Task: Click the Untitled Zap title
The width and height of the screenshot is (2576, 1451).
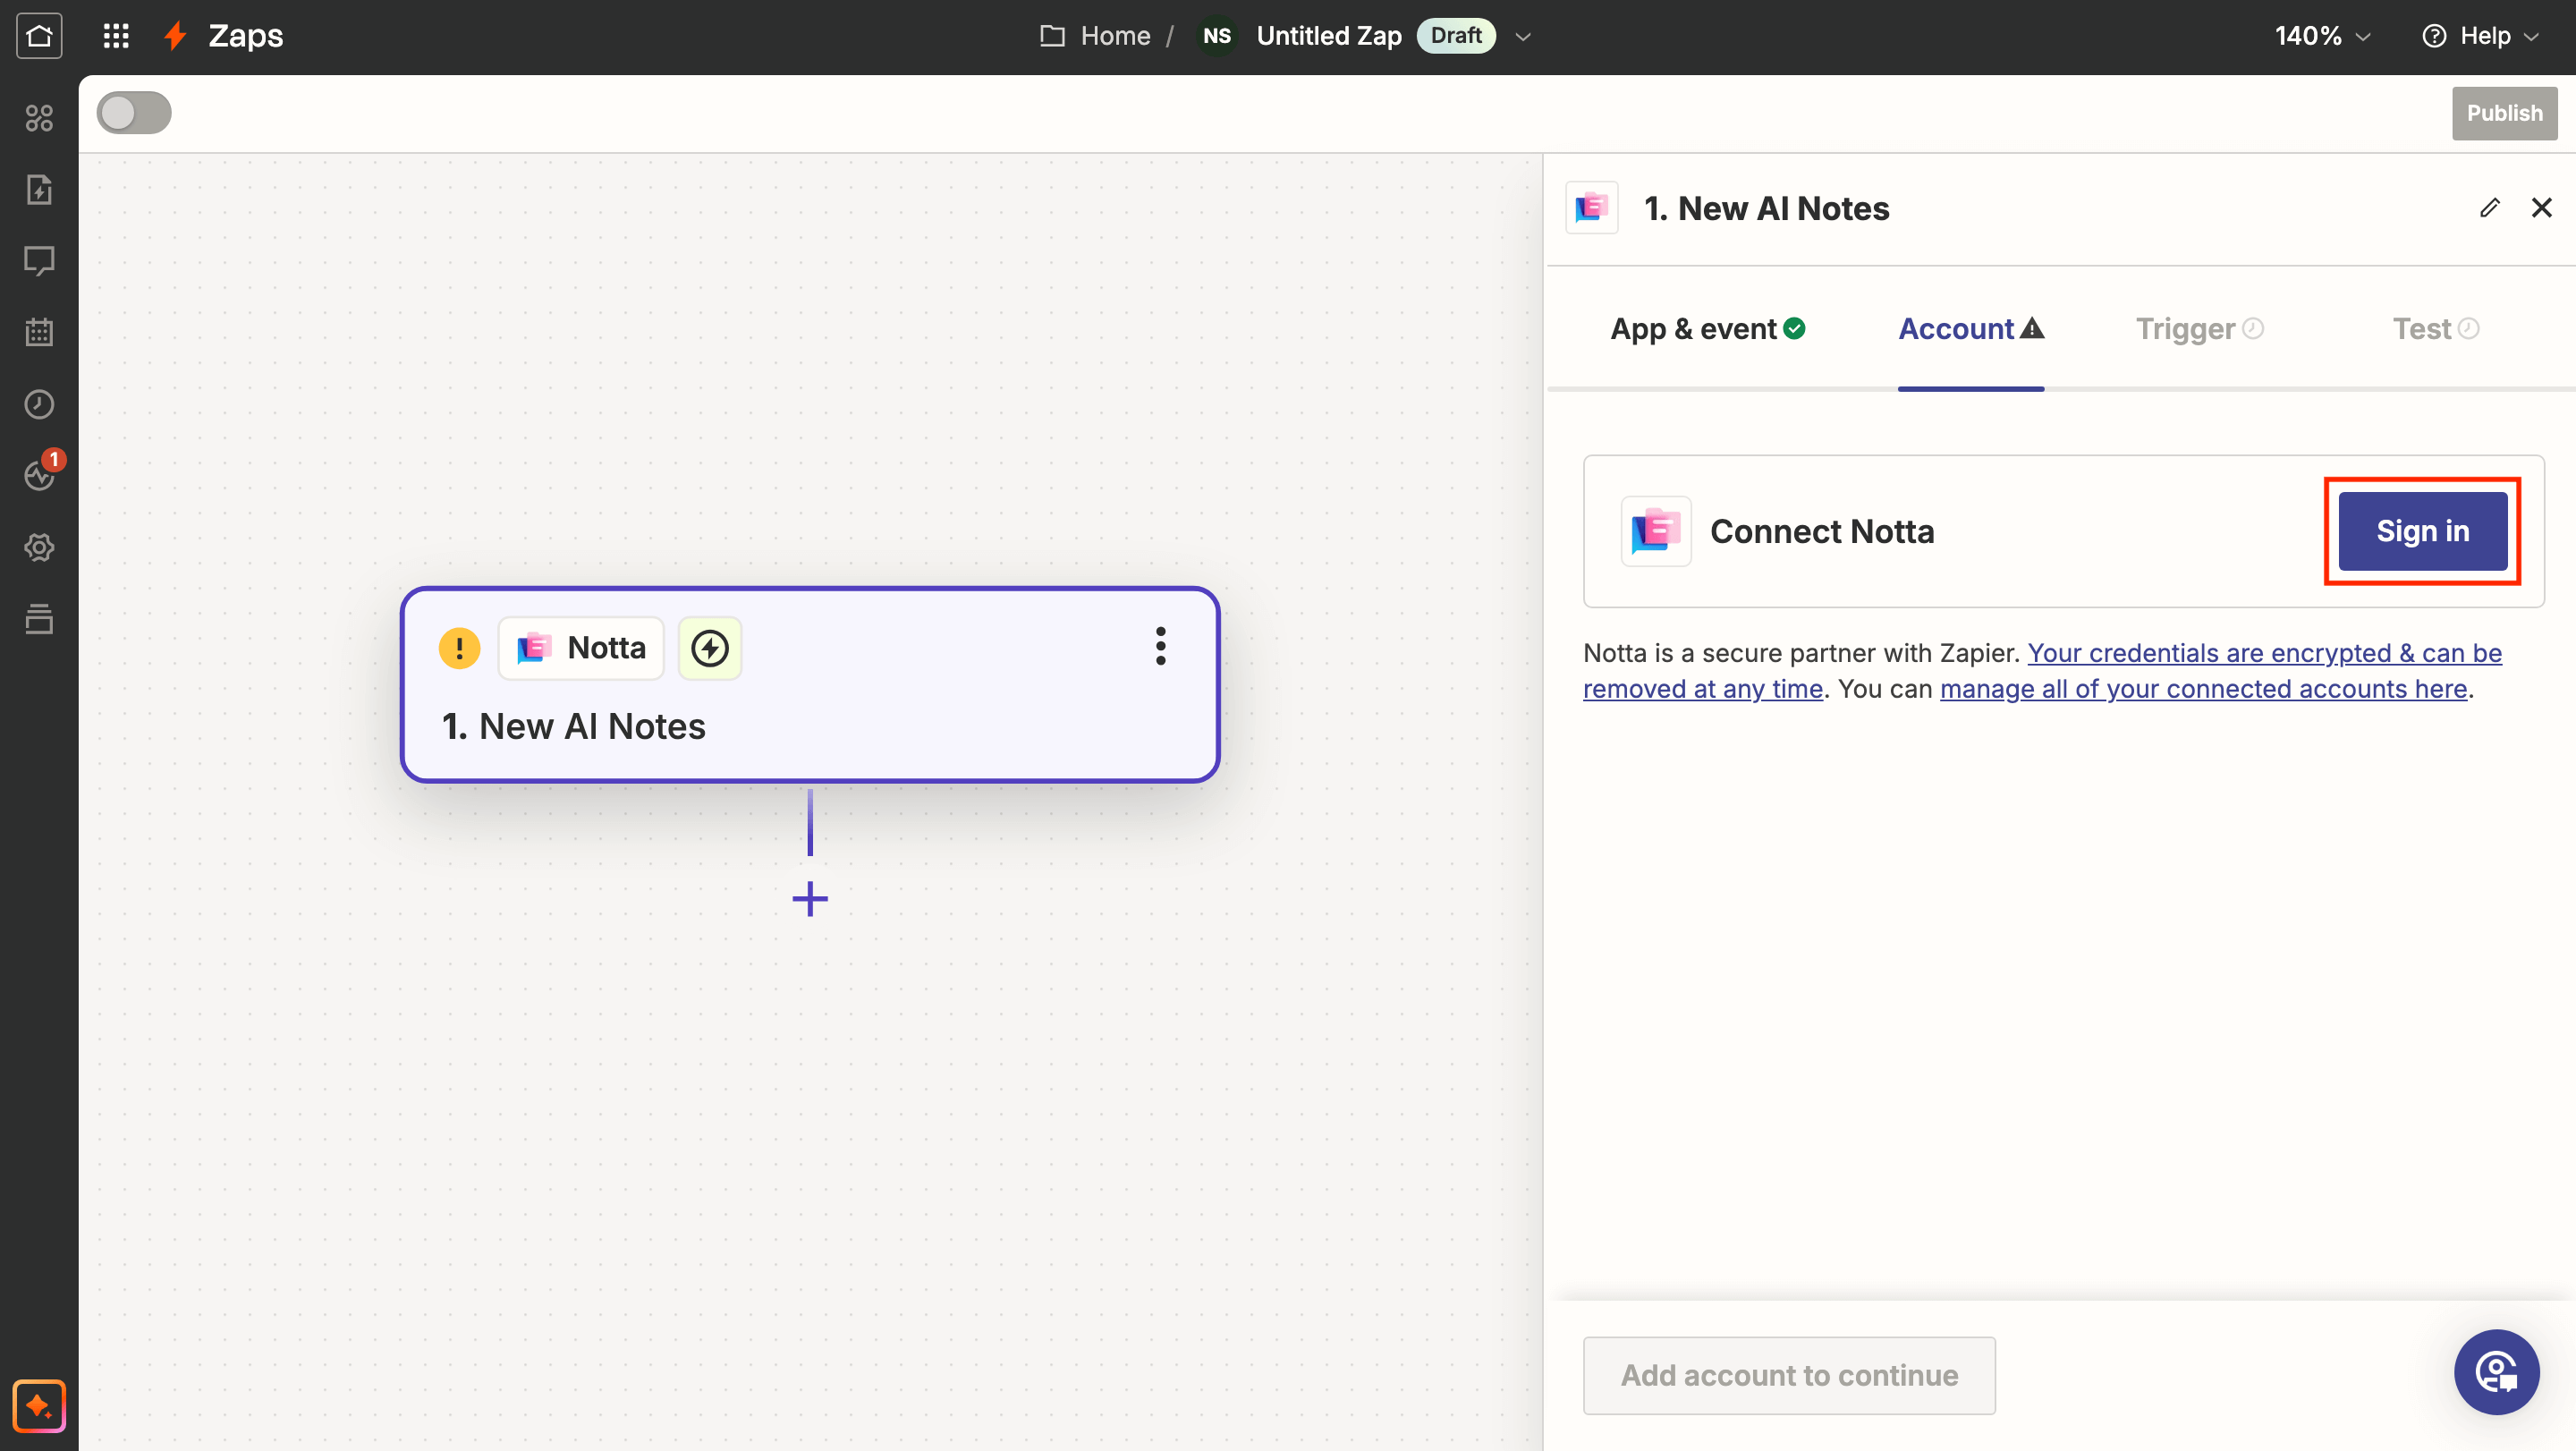Action: point(1329,36)
